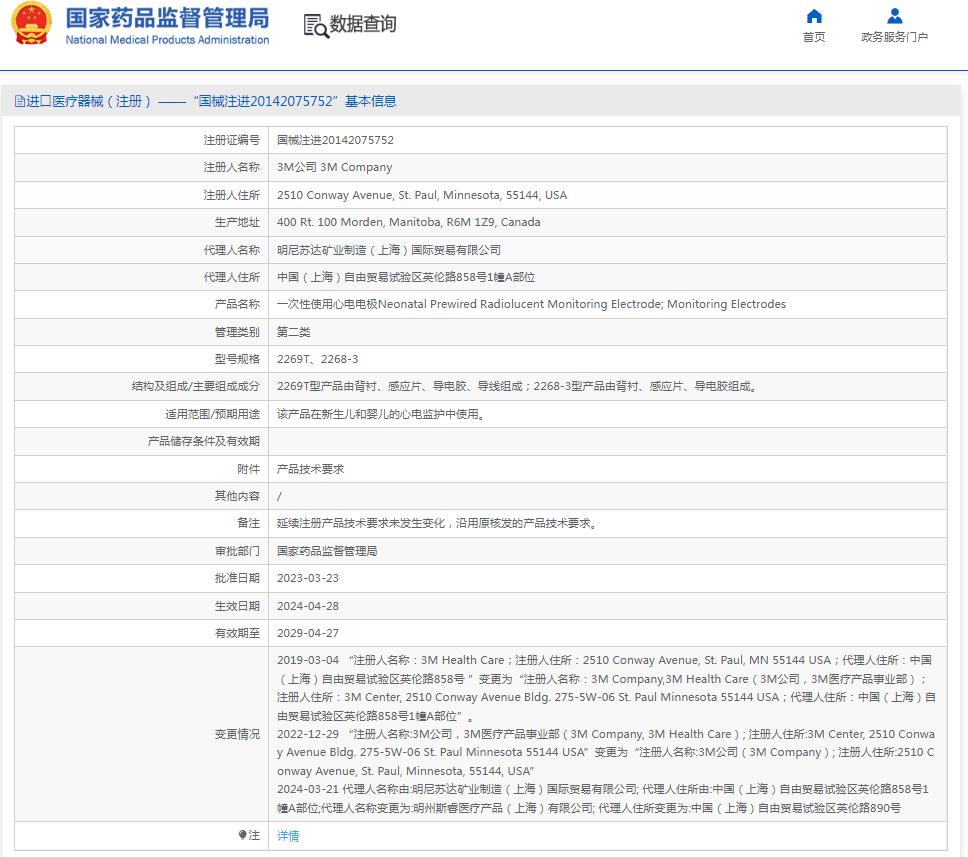
Task: Open the 详情 details link
Action: [288, 835]
